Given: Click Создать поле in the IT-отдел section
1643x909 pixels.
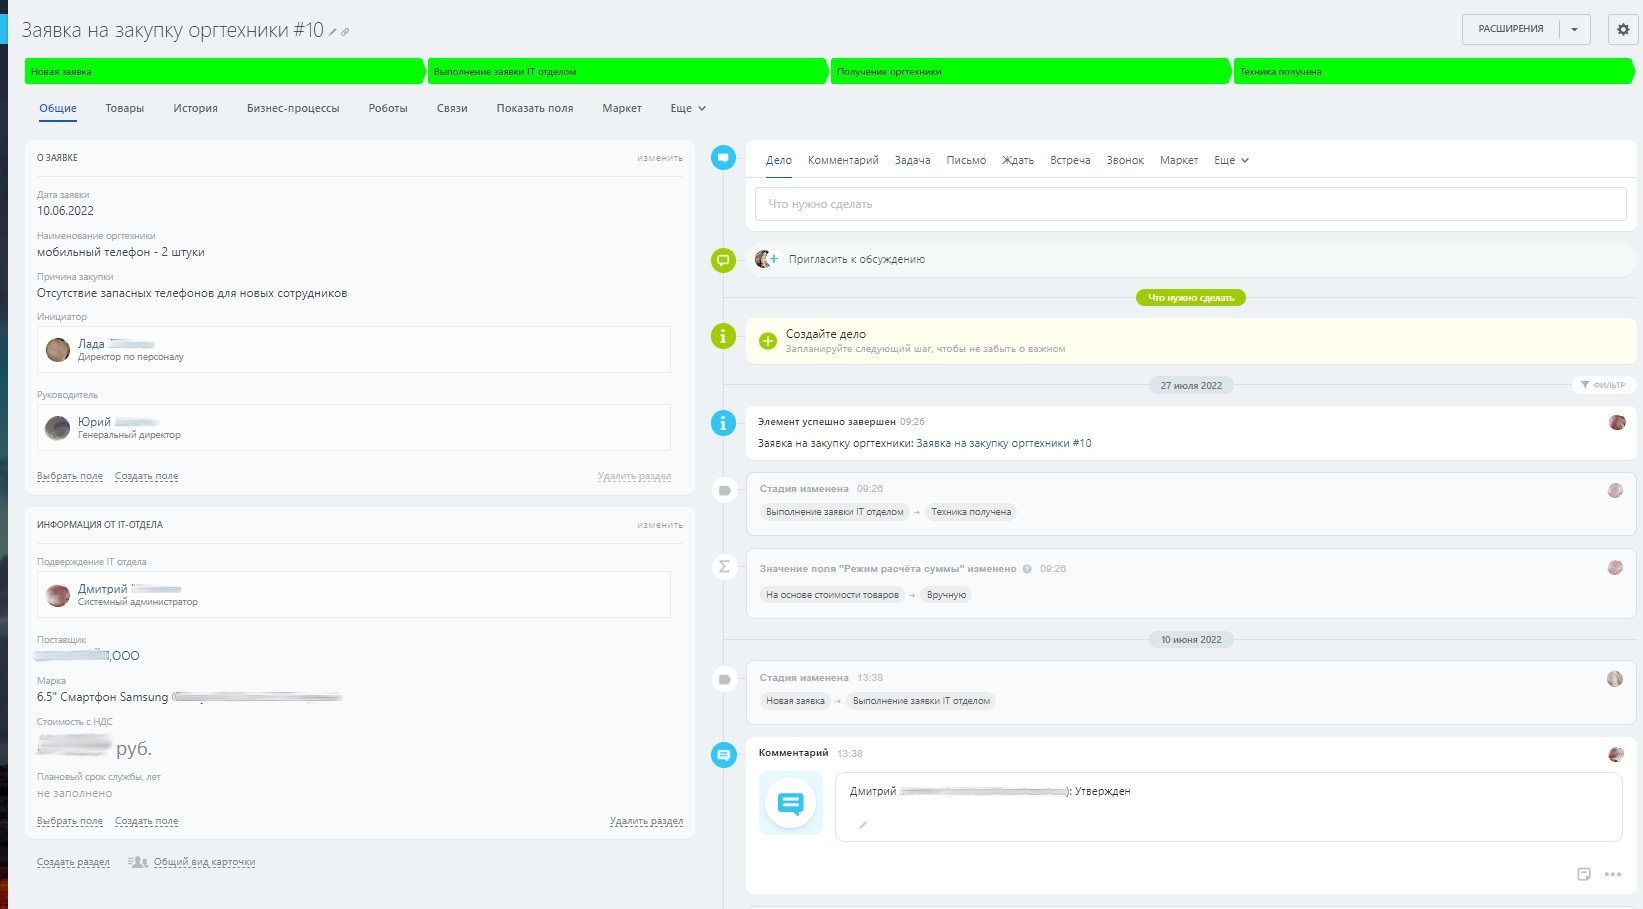Looking at the screenshot, I should [x=147, y=821].
